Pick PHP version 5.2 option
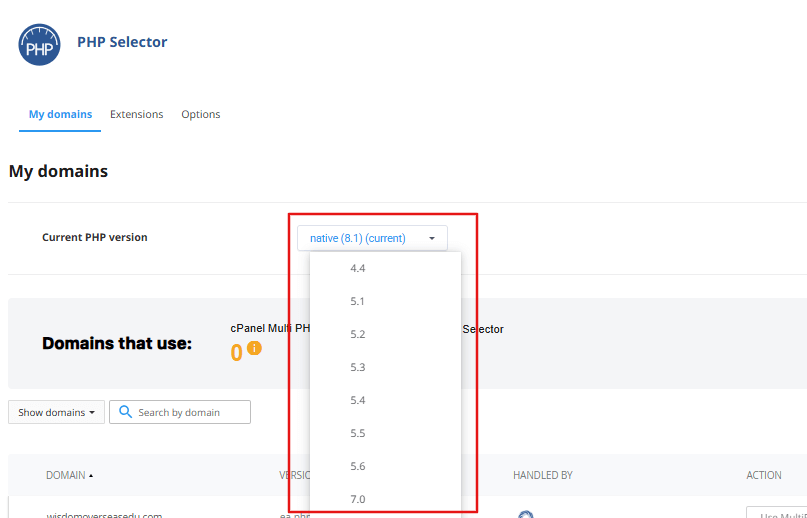This screenshot has width=807, height=518. 358,334
